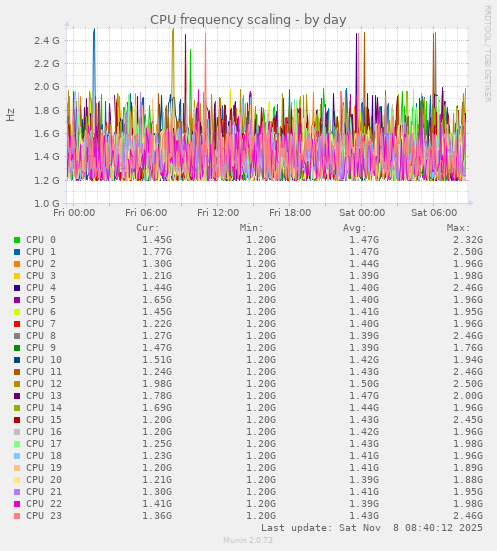Click the purple CPU 5 legend swatch
The image size is (497, 551).
pos(17,300)
